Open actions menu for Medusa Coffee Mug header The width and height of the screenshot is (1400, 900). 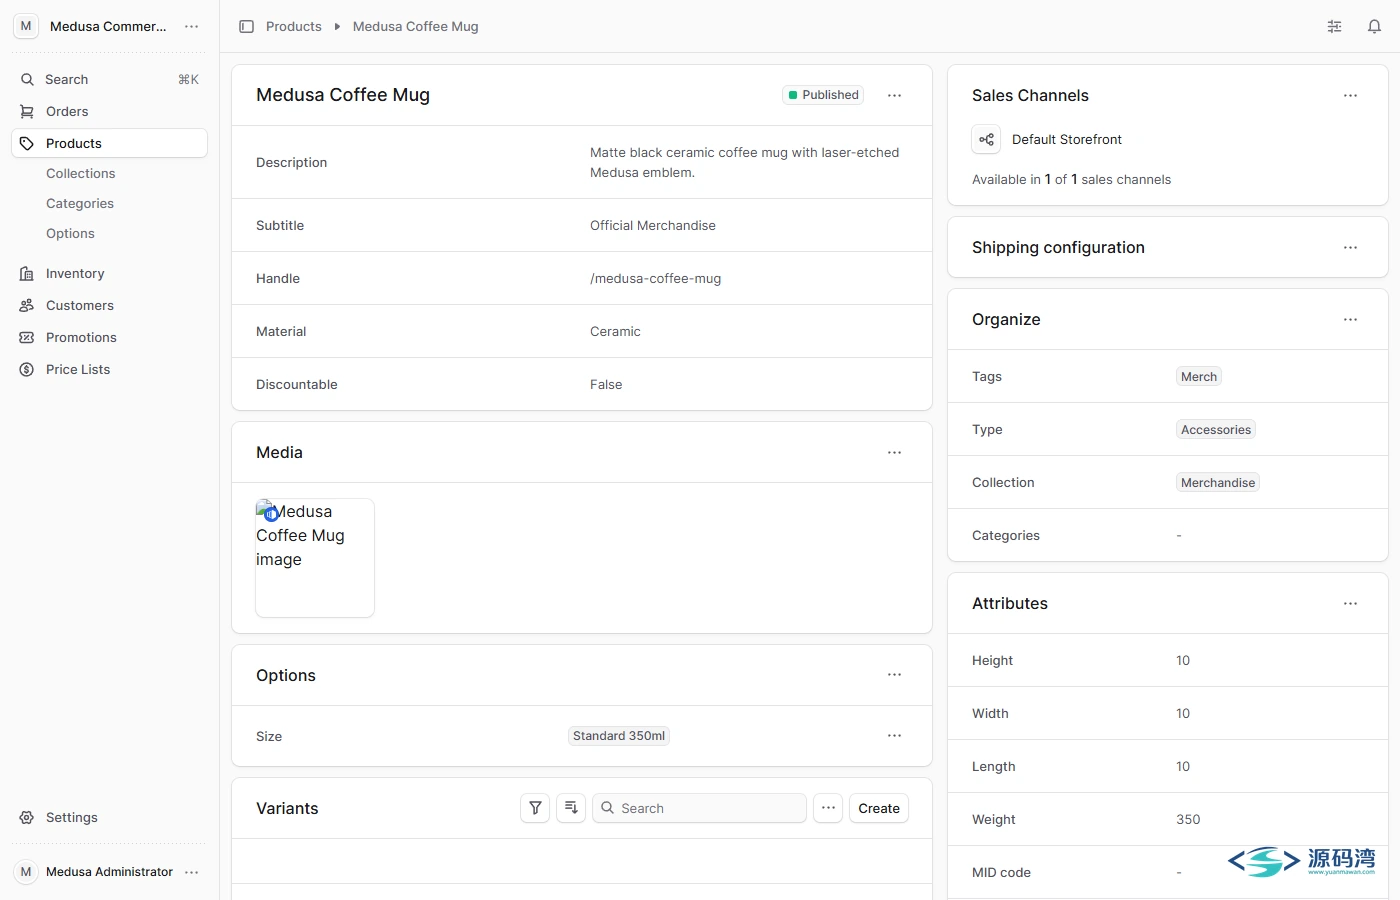(x=894, y=95)
